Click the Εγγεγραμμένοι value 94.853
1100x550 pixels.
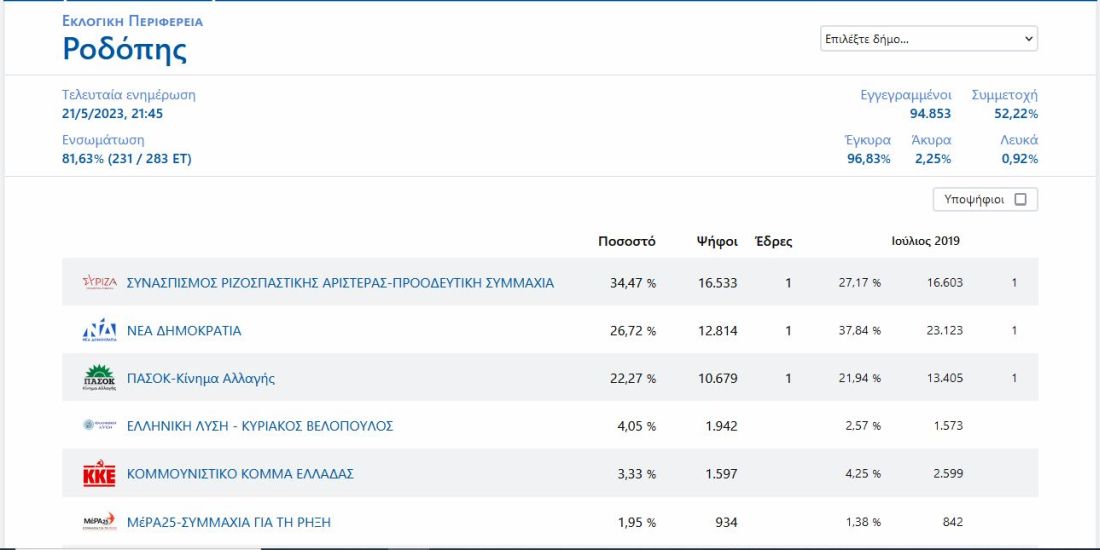pyautogui.click(x=931, y=114)
